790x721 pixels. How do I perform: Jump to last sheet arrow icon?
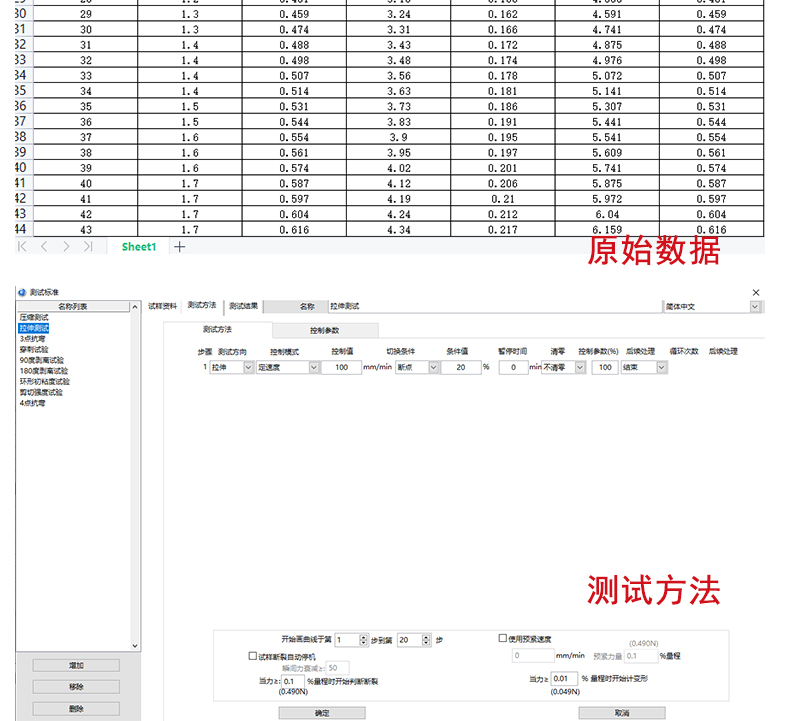pos(88,247)
